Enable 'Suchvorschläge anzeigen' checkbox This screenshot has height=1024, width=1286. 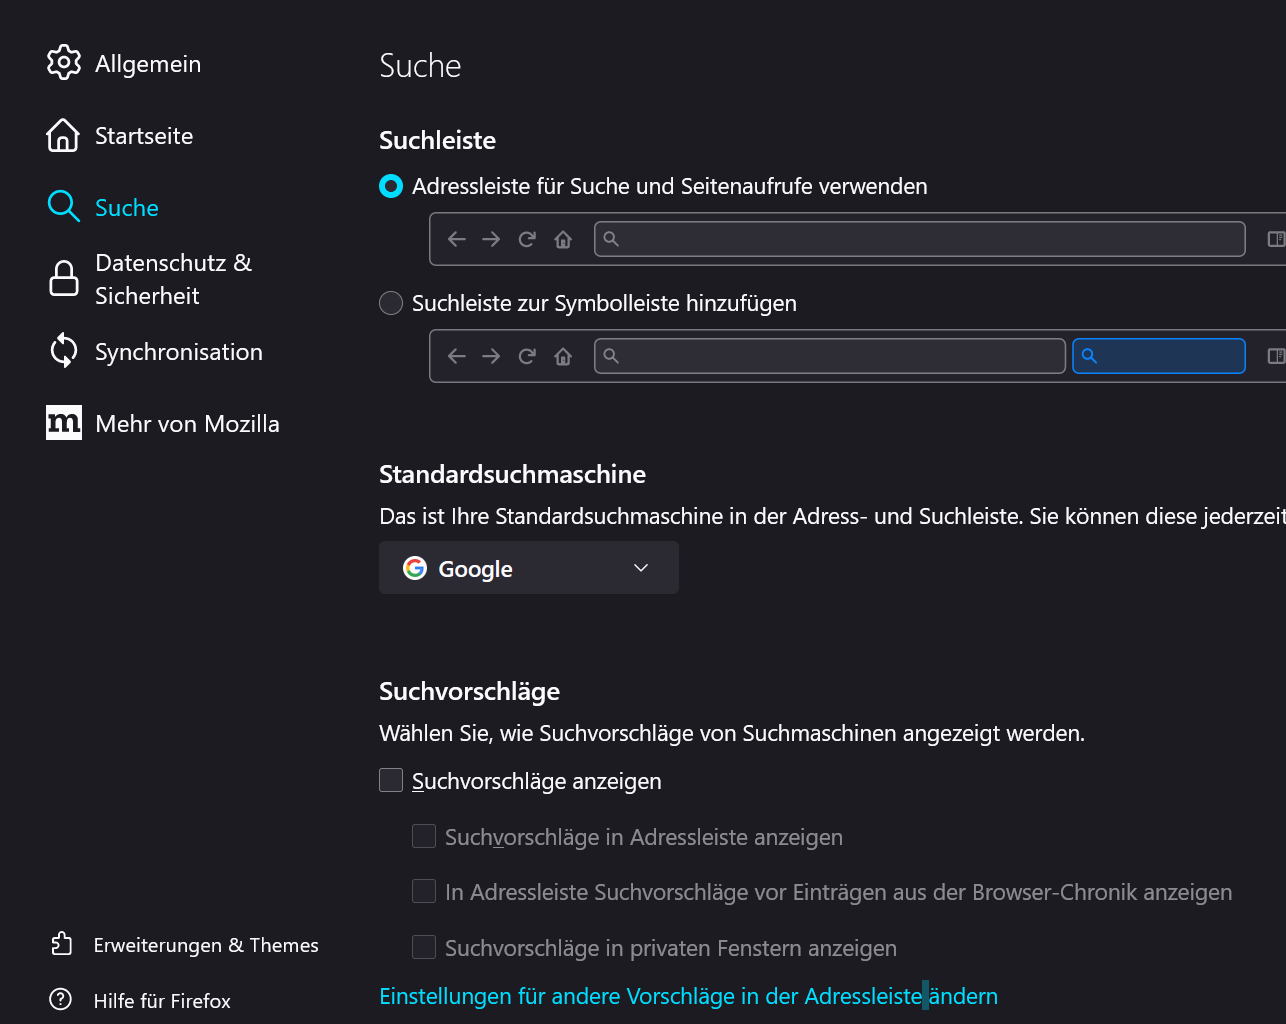coord(391,780)
